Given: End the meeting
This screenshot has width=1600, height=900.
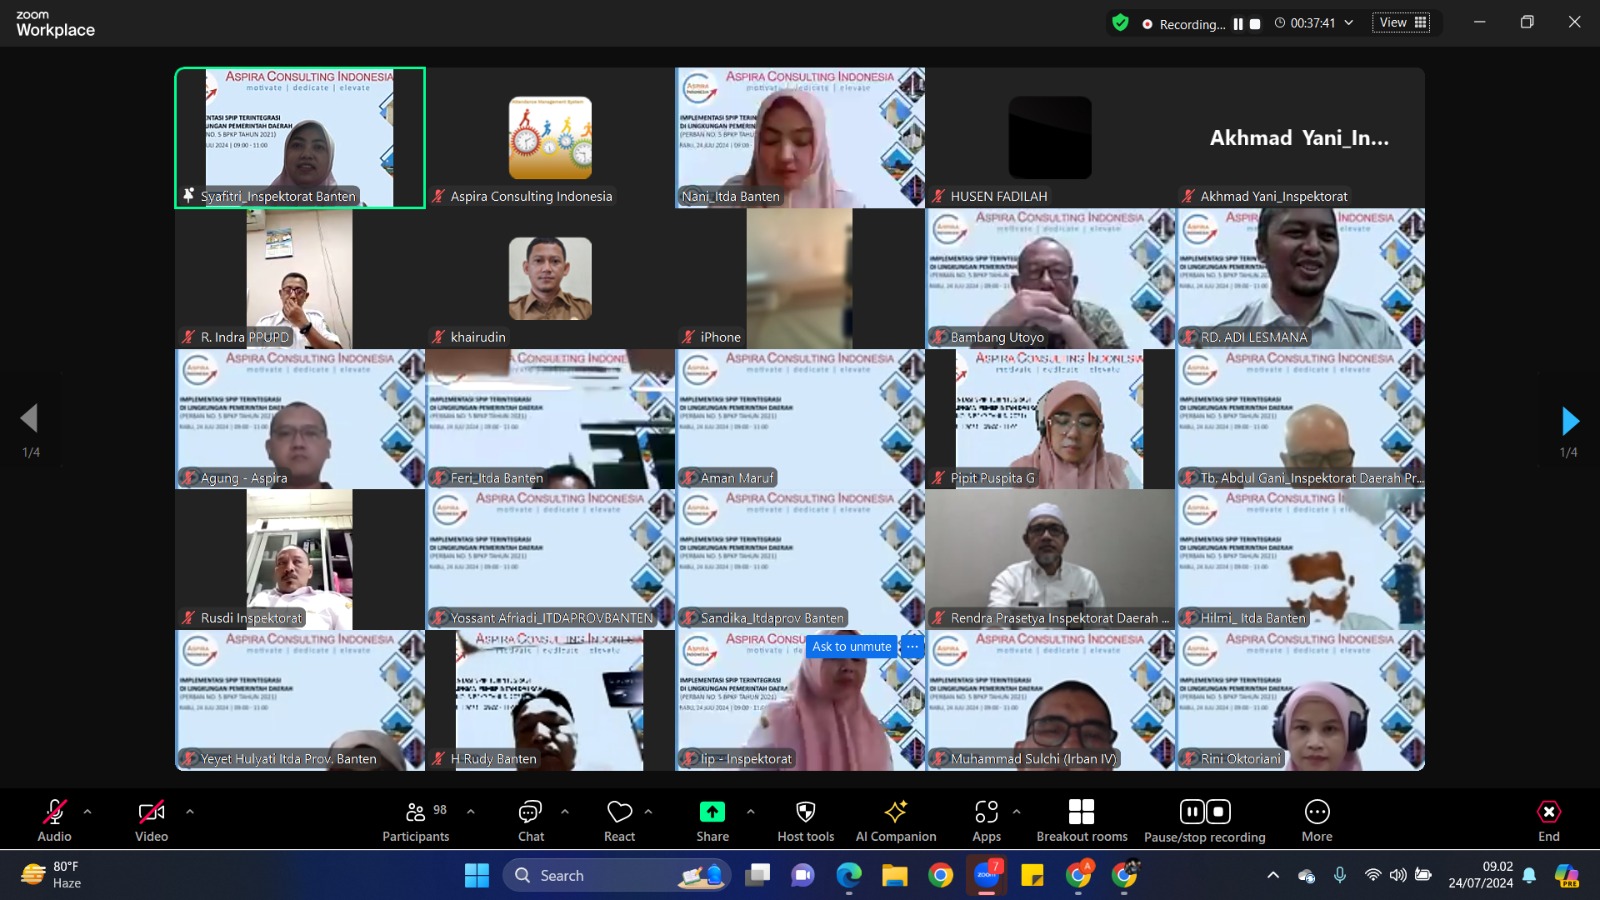Looking at the screenshot, I should click(x=1548, y=812).
